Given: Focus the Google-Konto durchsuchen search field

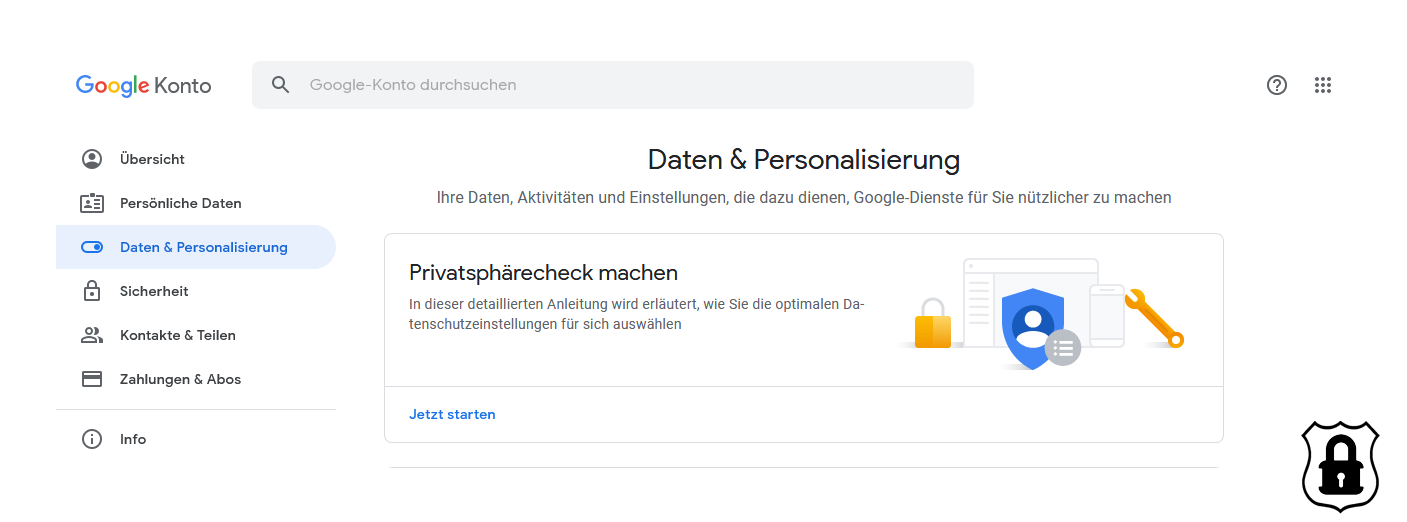Looking at the screenshot, I should coord(613,85).
